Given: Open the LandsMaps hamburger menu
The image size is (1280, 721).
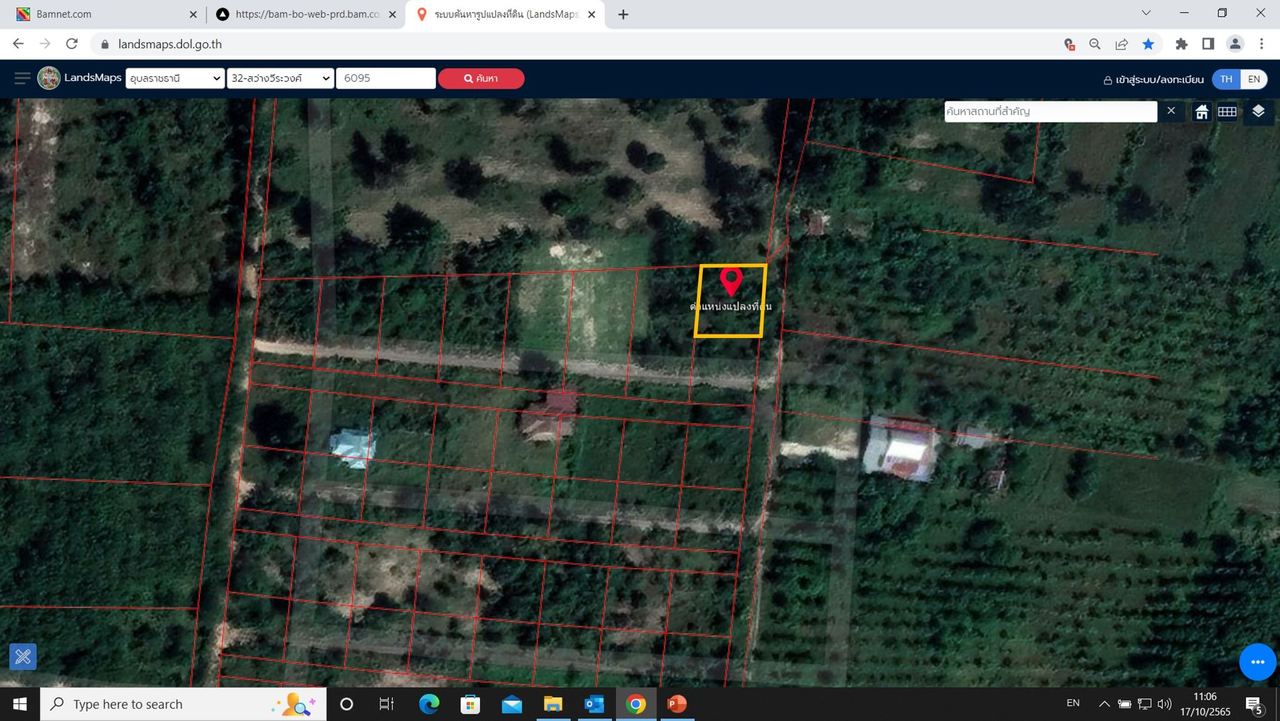Looking at the screenshot, I should coord(22,78).
